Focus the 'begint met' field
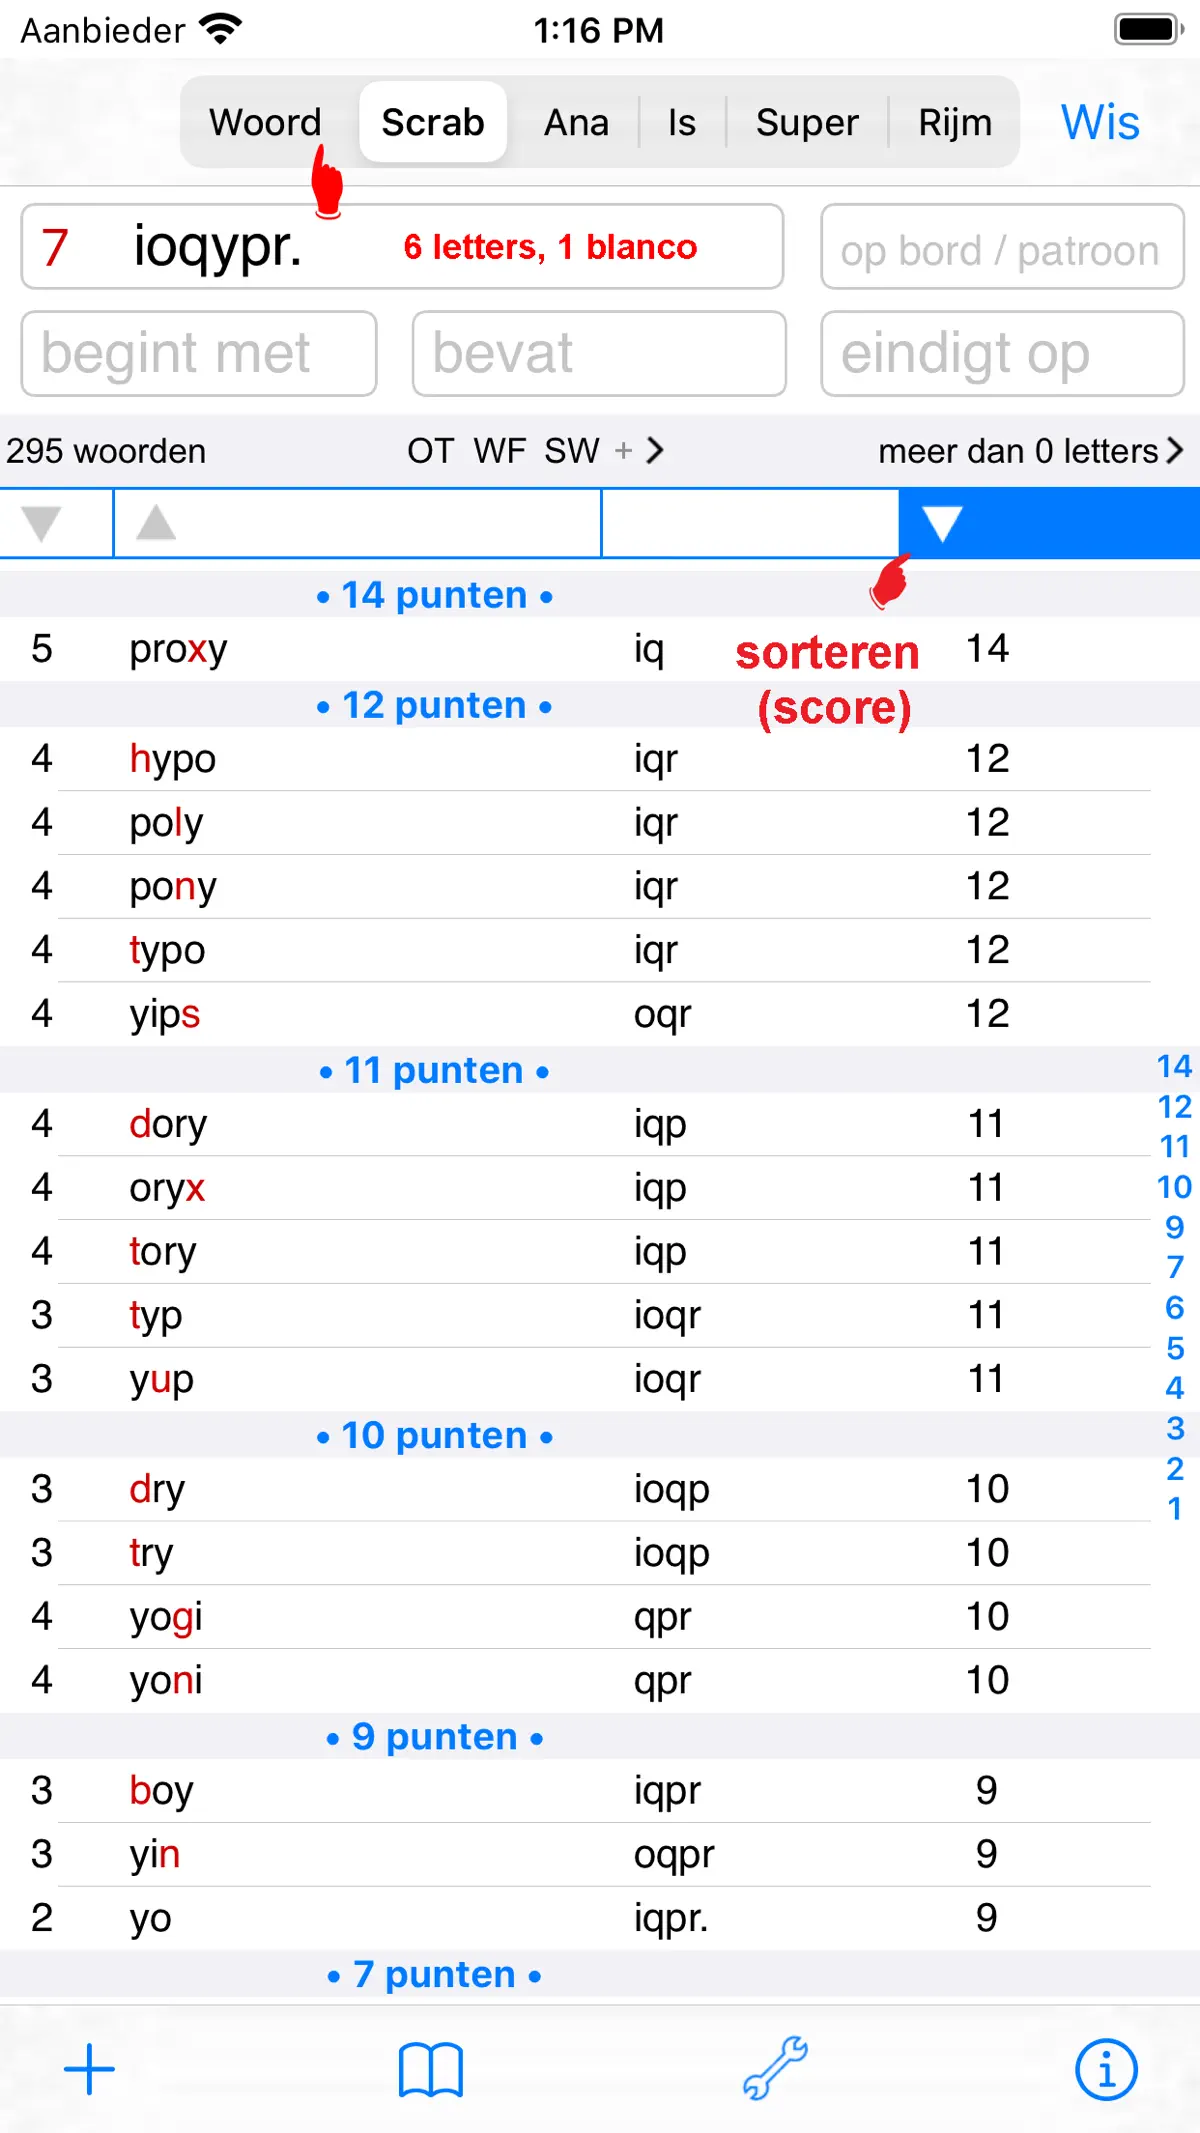This screenshot has height=2133, width=1200. (x=199, y=353)
